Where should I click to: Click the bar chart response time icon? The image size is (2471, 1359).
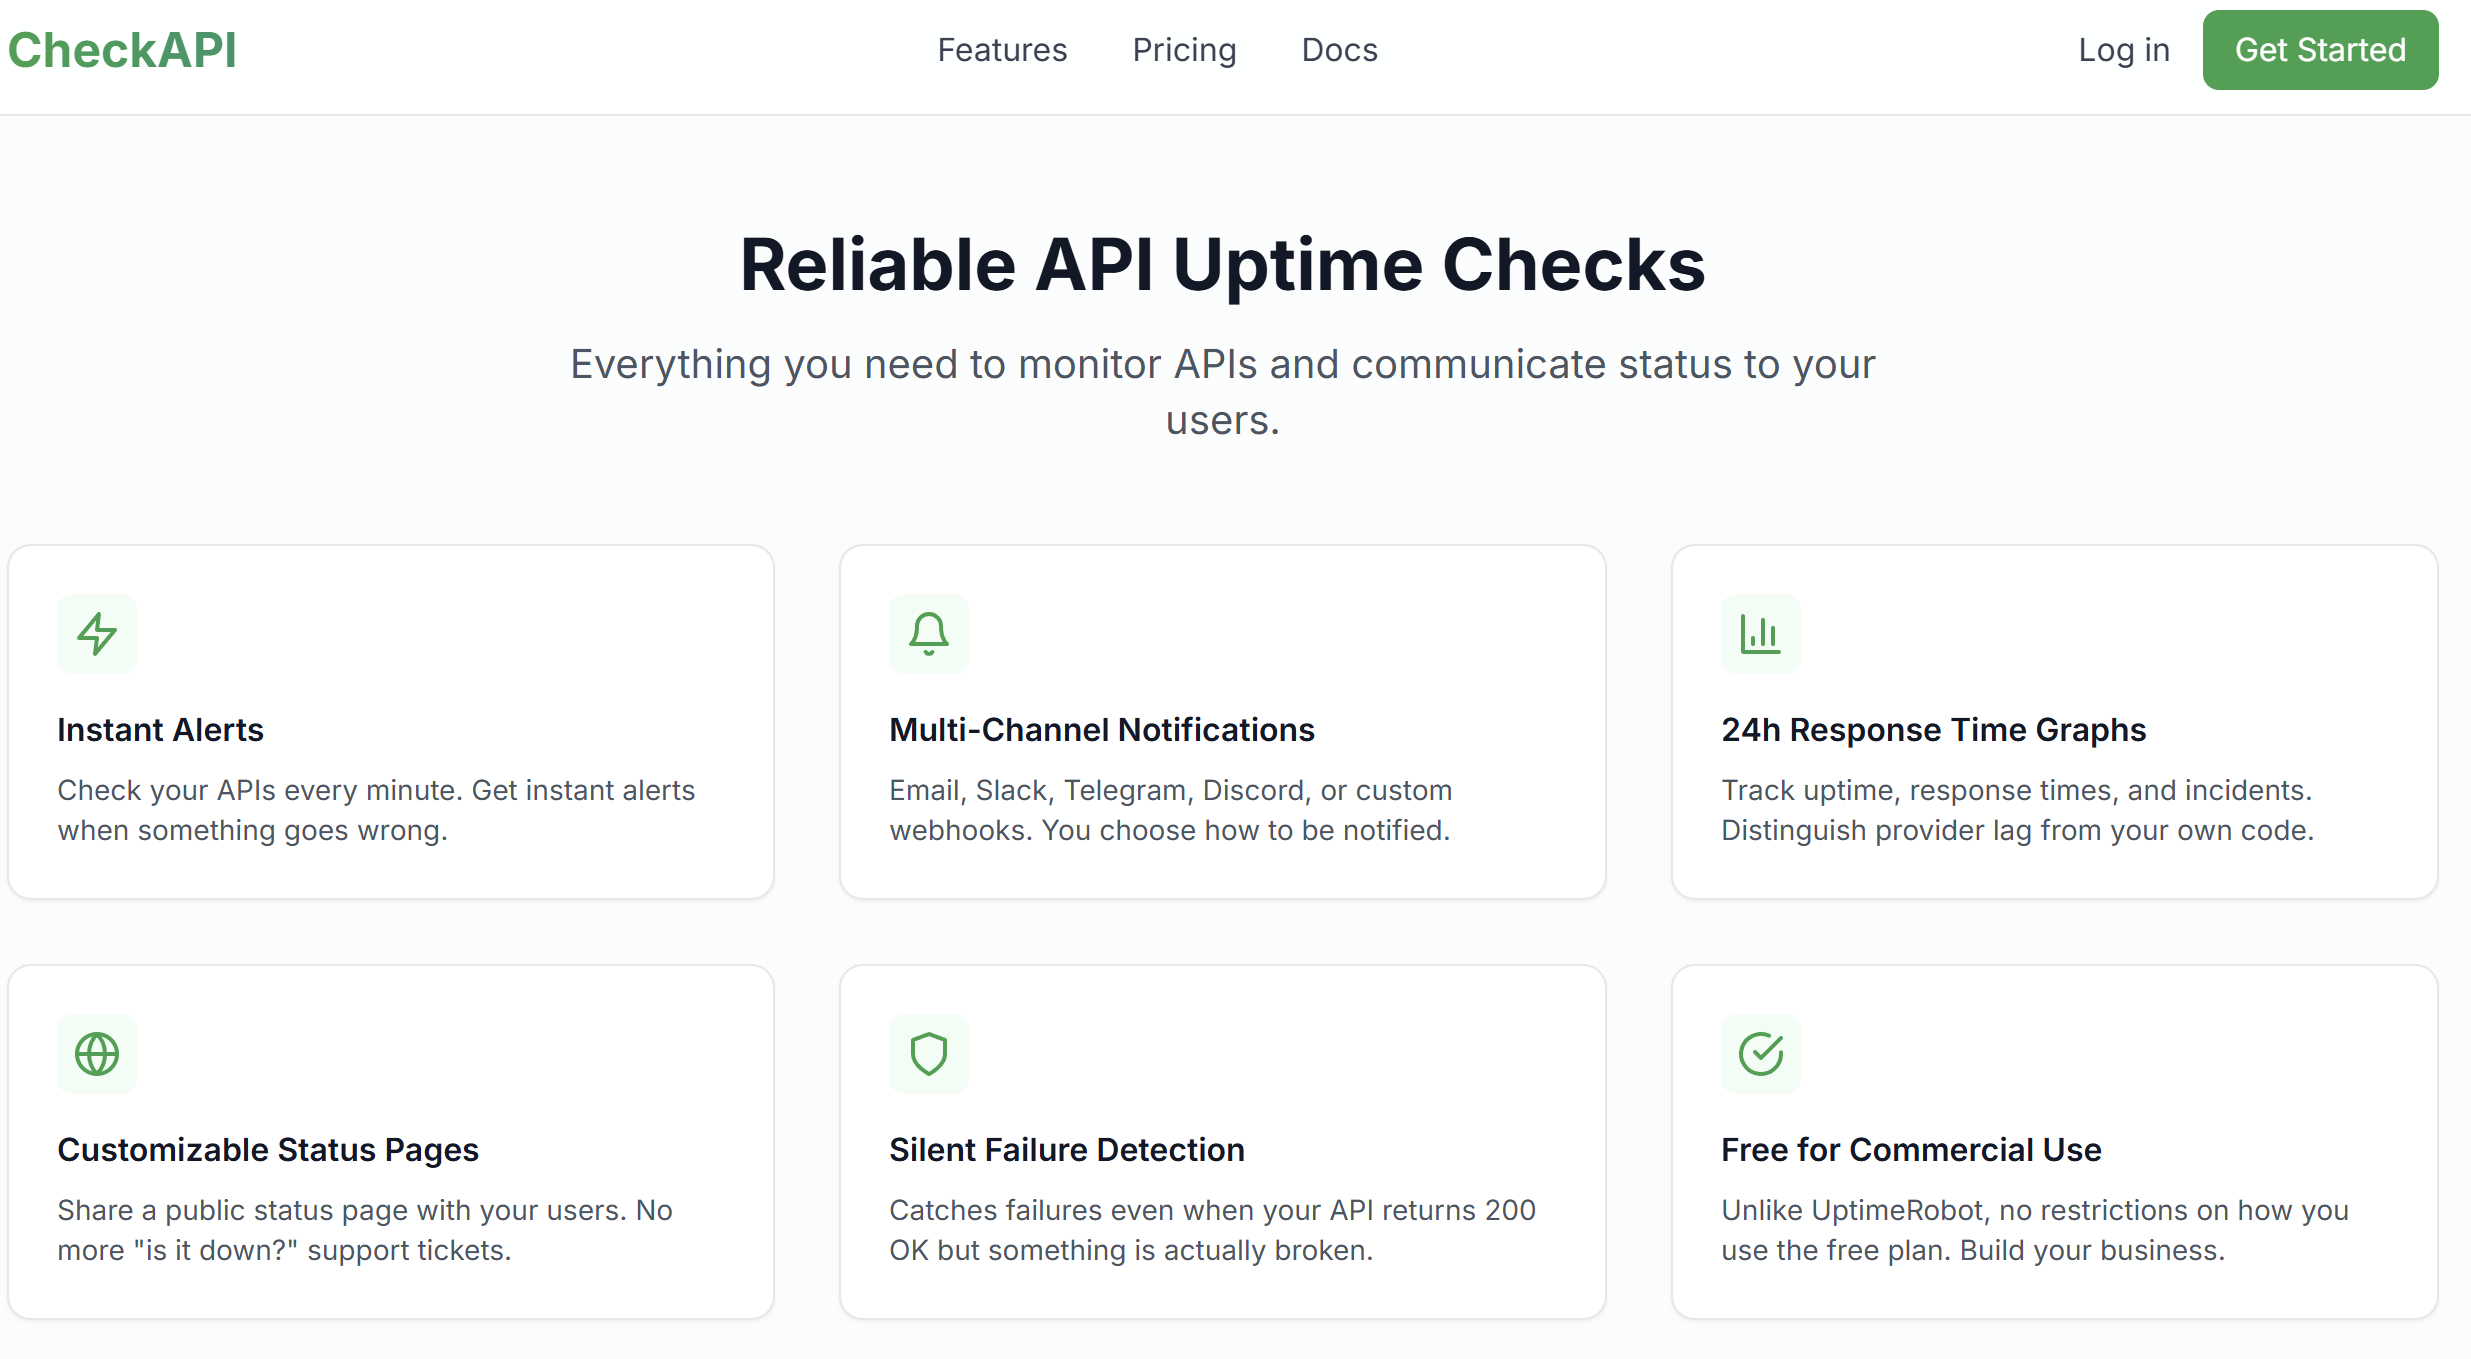[1760, 633]
